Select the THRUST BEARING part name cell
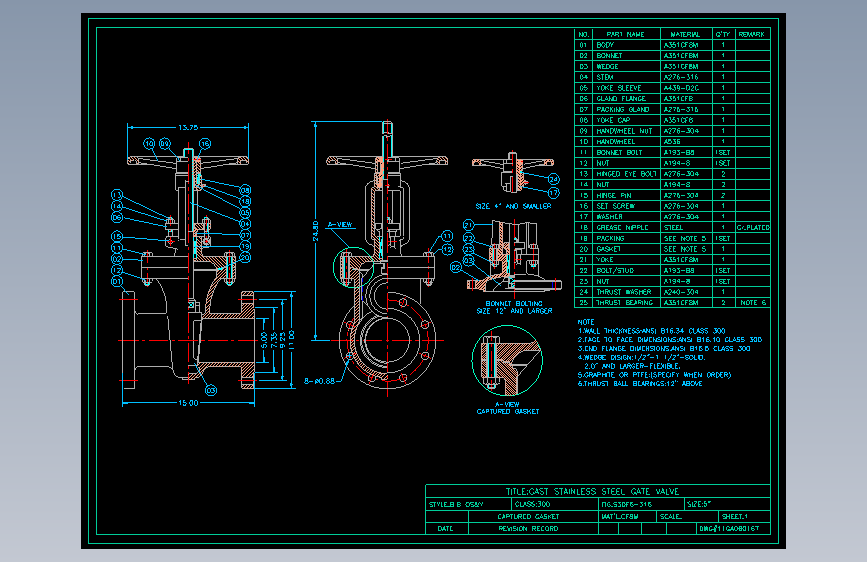Screen dimensions: 867x562 (624, 303)
